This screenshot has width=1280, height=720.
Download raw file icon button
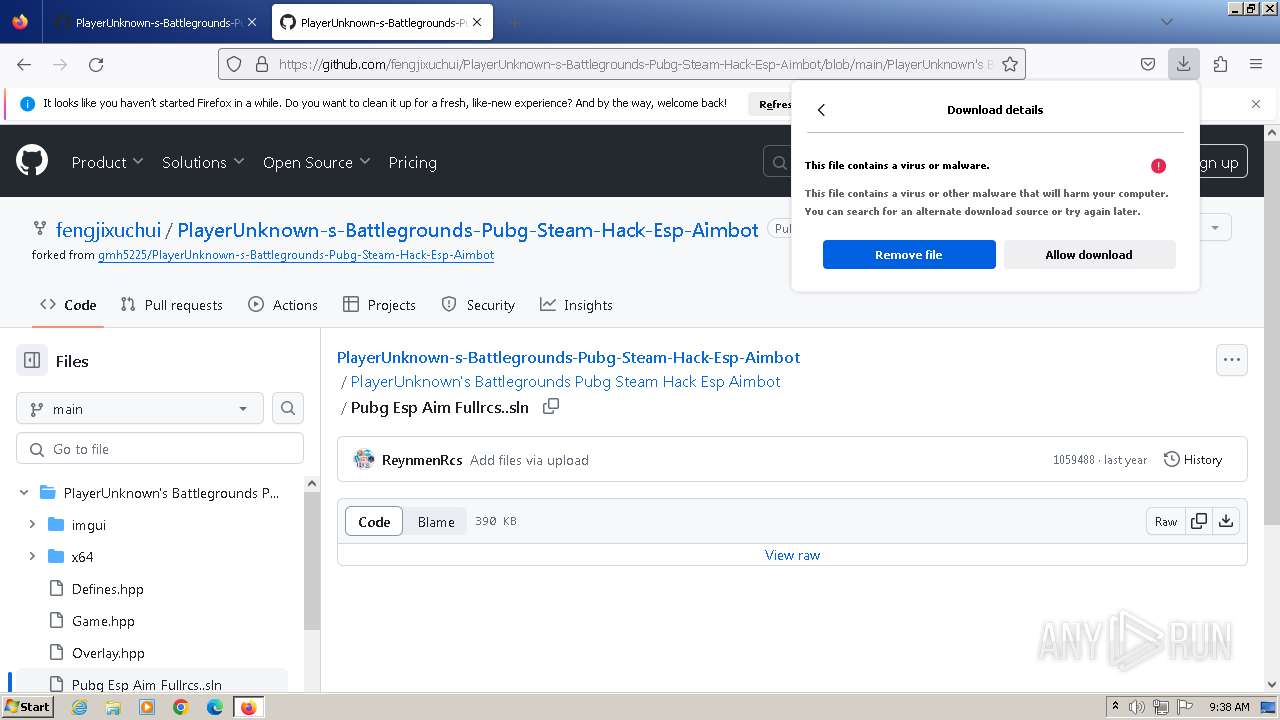[1226, 521]
